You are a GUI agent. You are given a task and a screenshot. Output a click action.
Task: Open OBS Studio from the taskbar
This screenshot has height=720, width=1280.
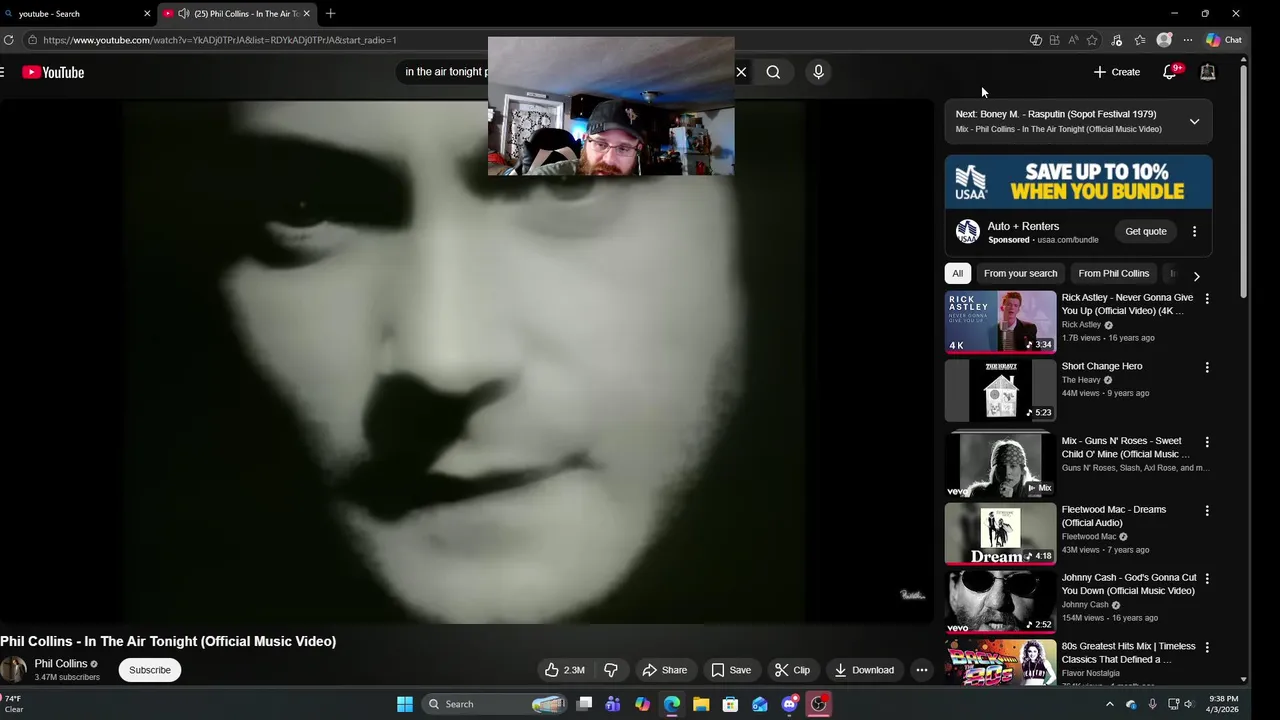[x=819, y=704]
